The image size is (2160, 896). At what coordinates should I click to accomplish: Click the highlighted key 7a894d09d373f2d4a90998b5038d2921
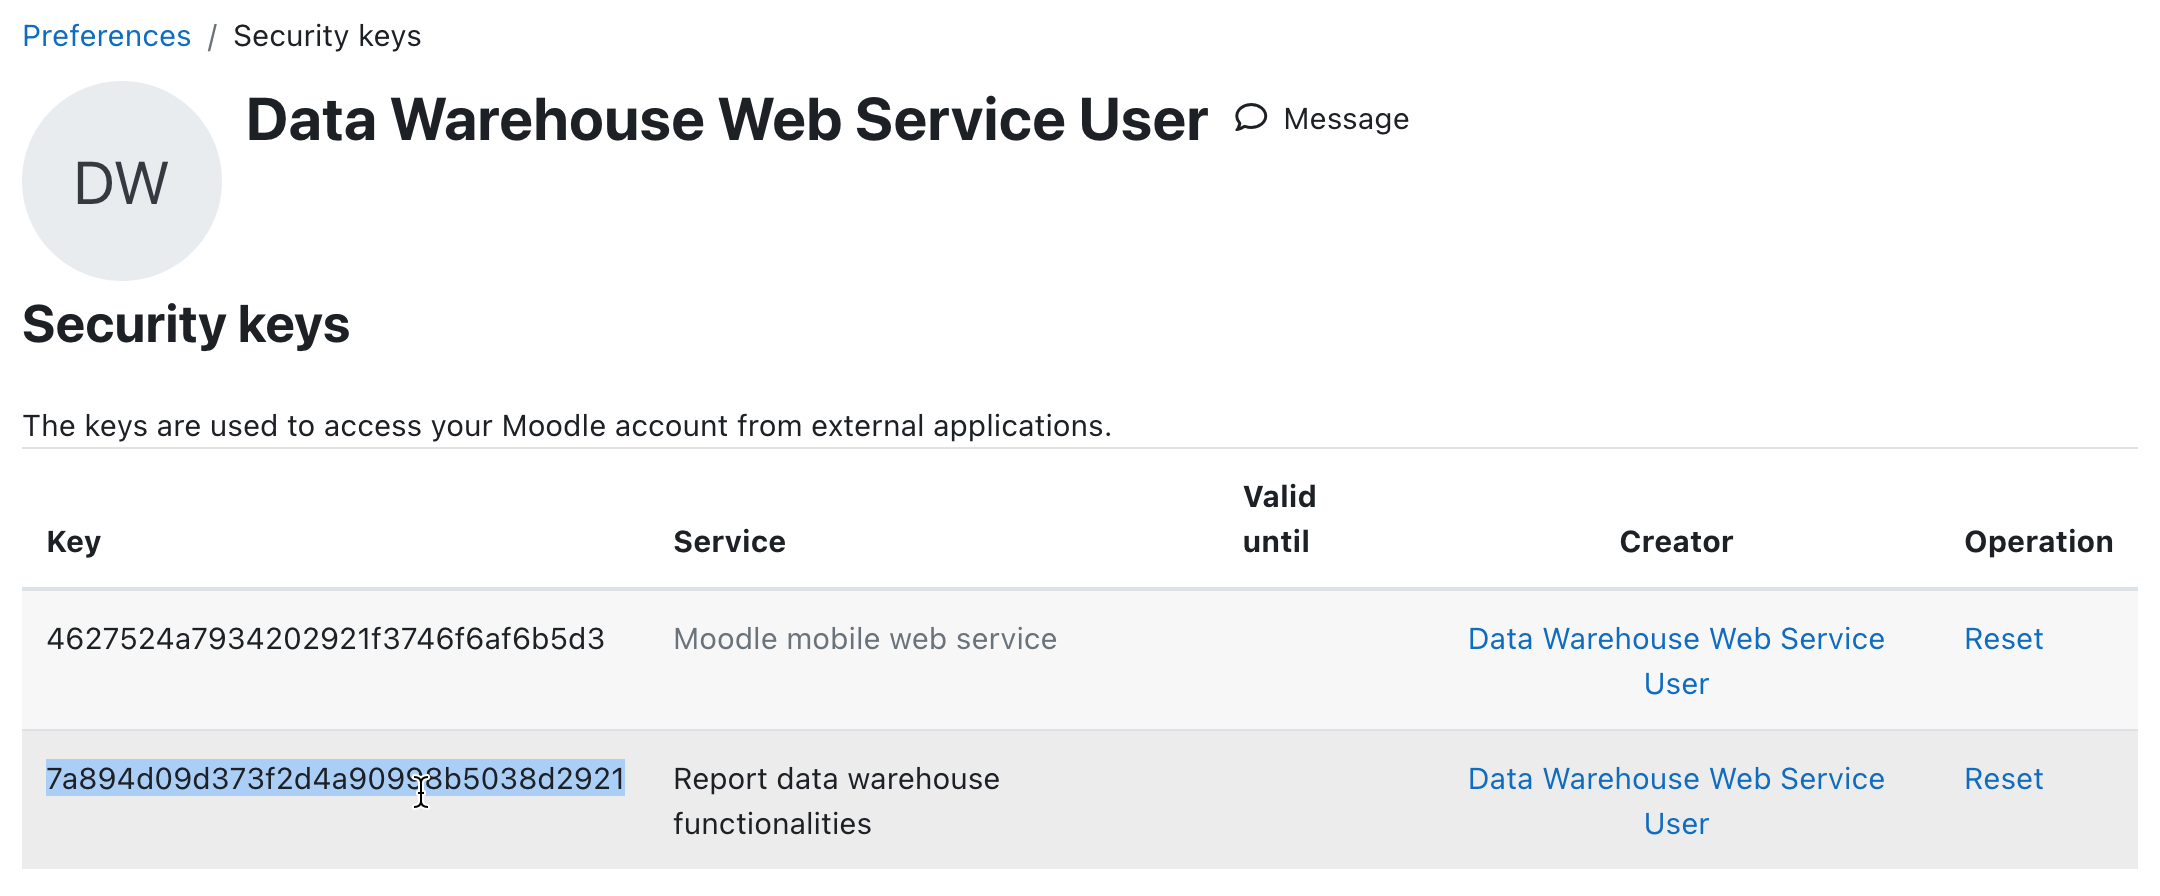[x=336, y=779]
